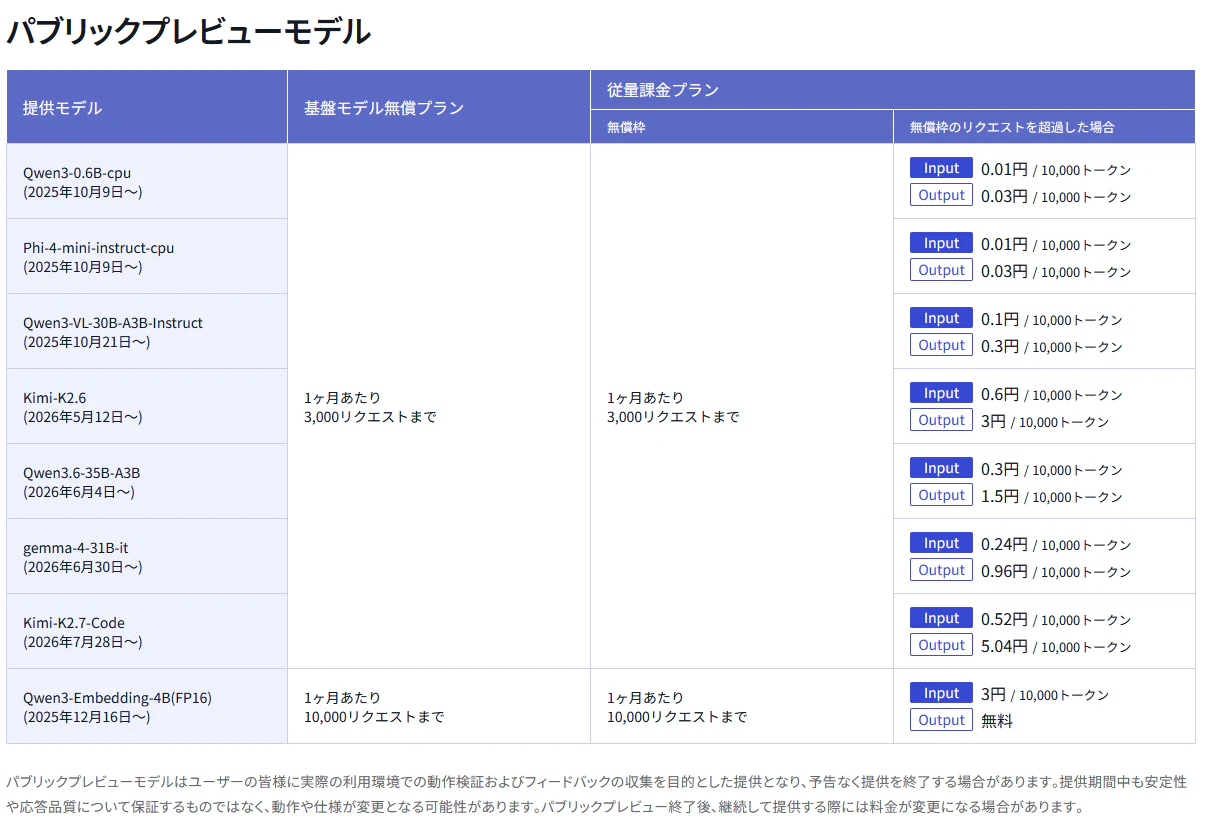Viewport: 1211px width, 834px height.
Task: Select the Kimi-K2.6 model cell
Action: [147, 406]
